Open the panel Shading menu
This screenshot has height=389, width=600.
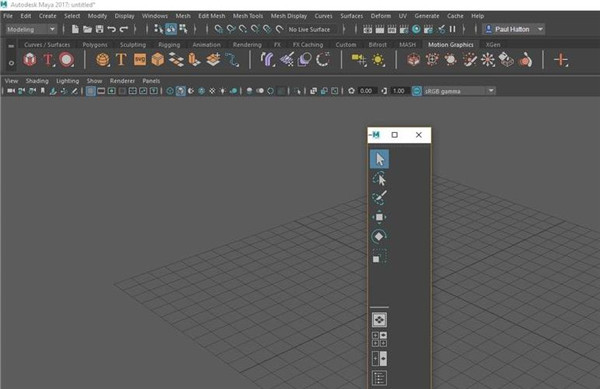(37, 81)
